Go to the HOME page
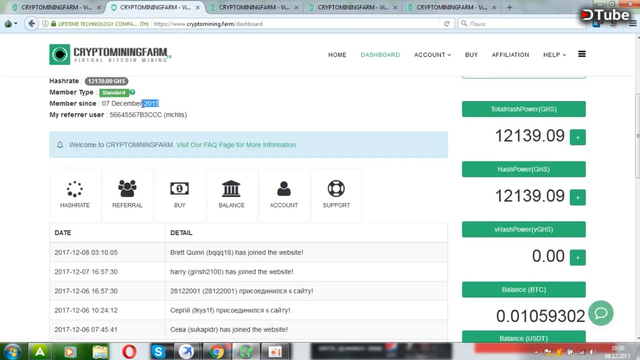640x360 pixels. (x=337, y=55)
